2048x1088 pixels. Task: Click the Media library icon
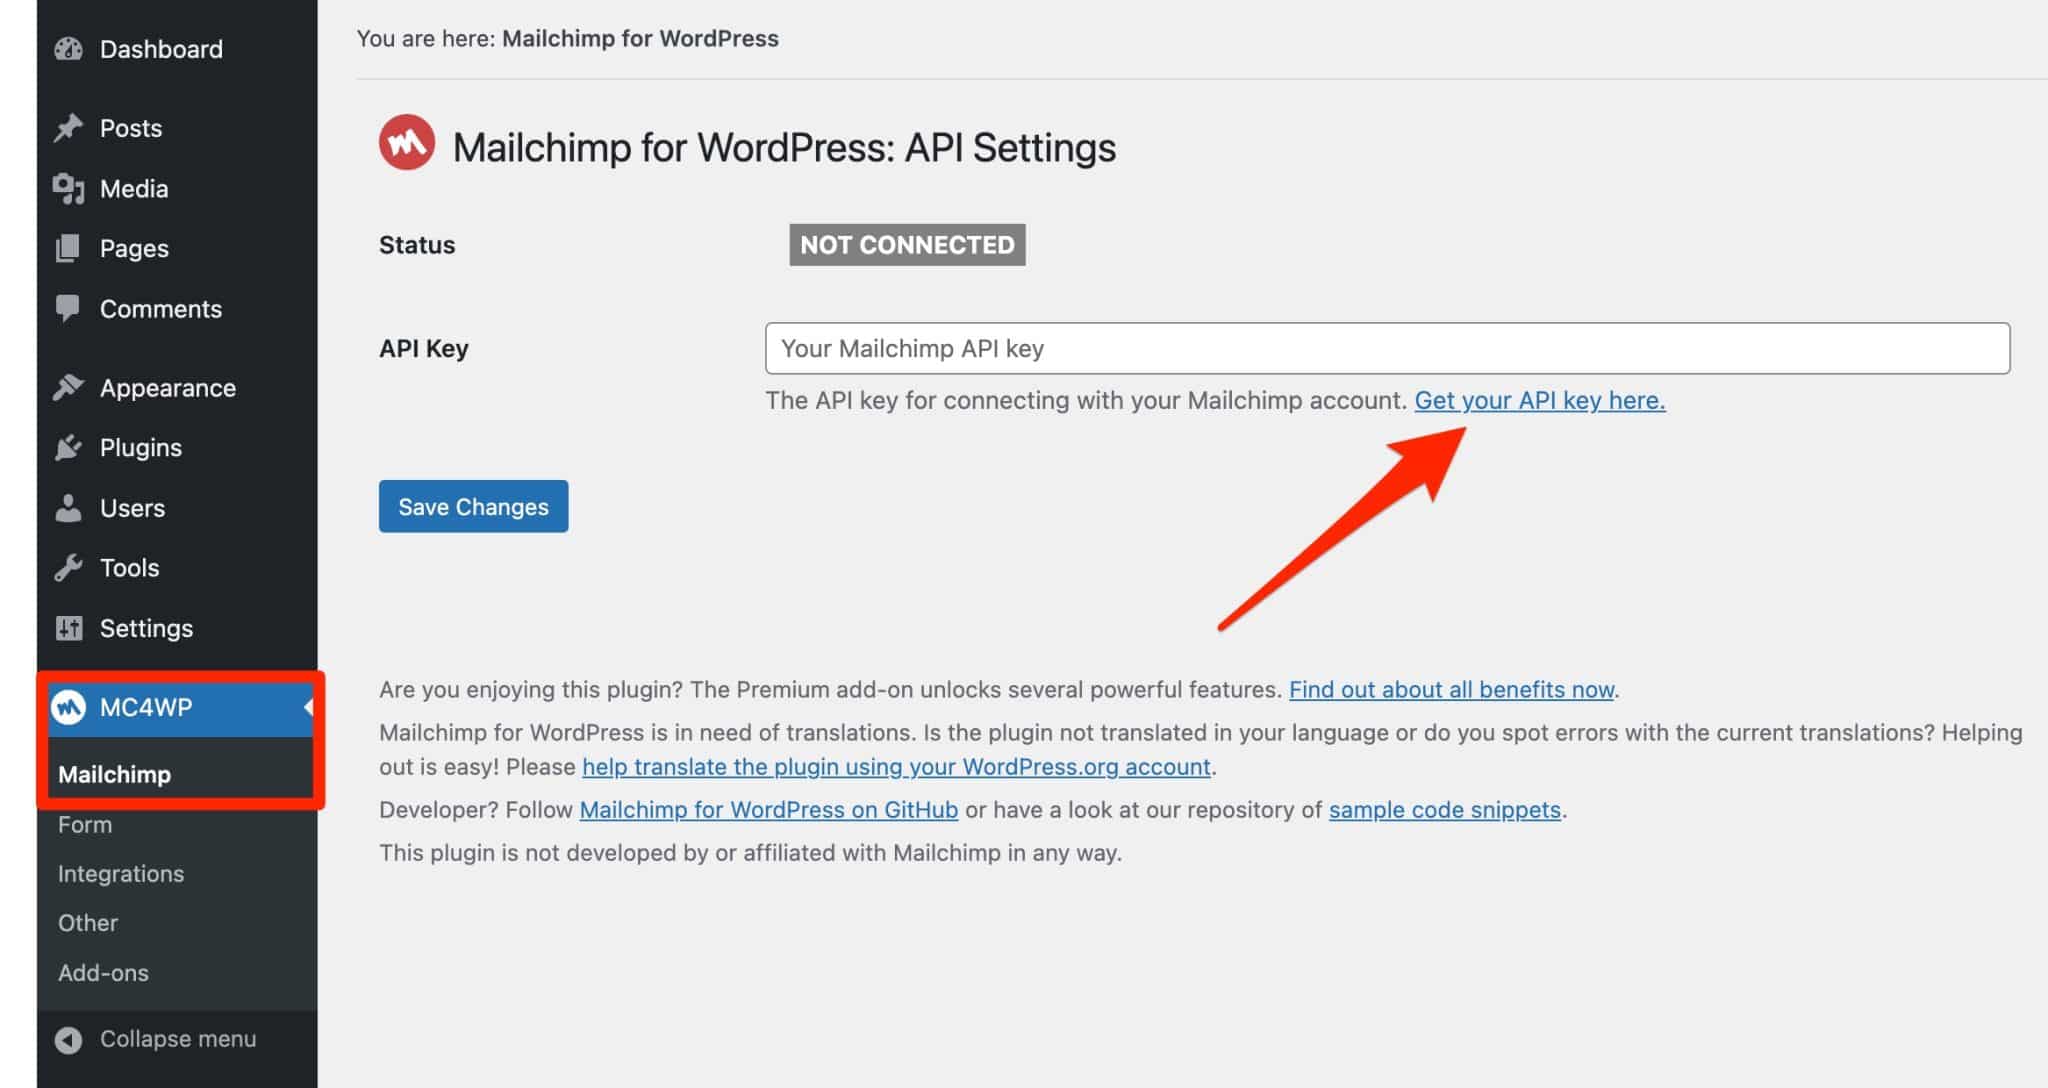click(68, 189)
